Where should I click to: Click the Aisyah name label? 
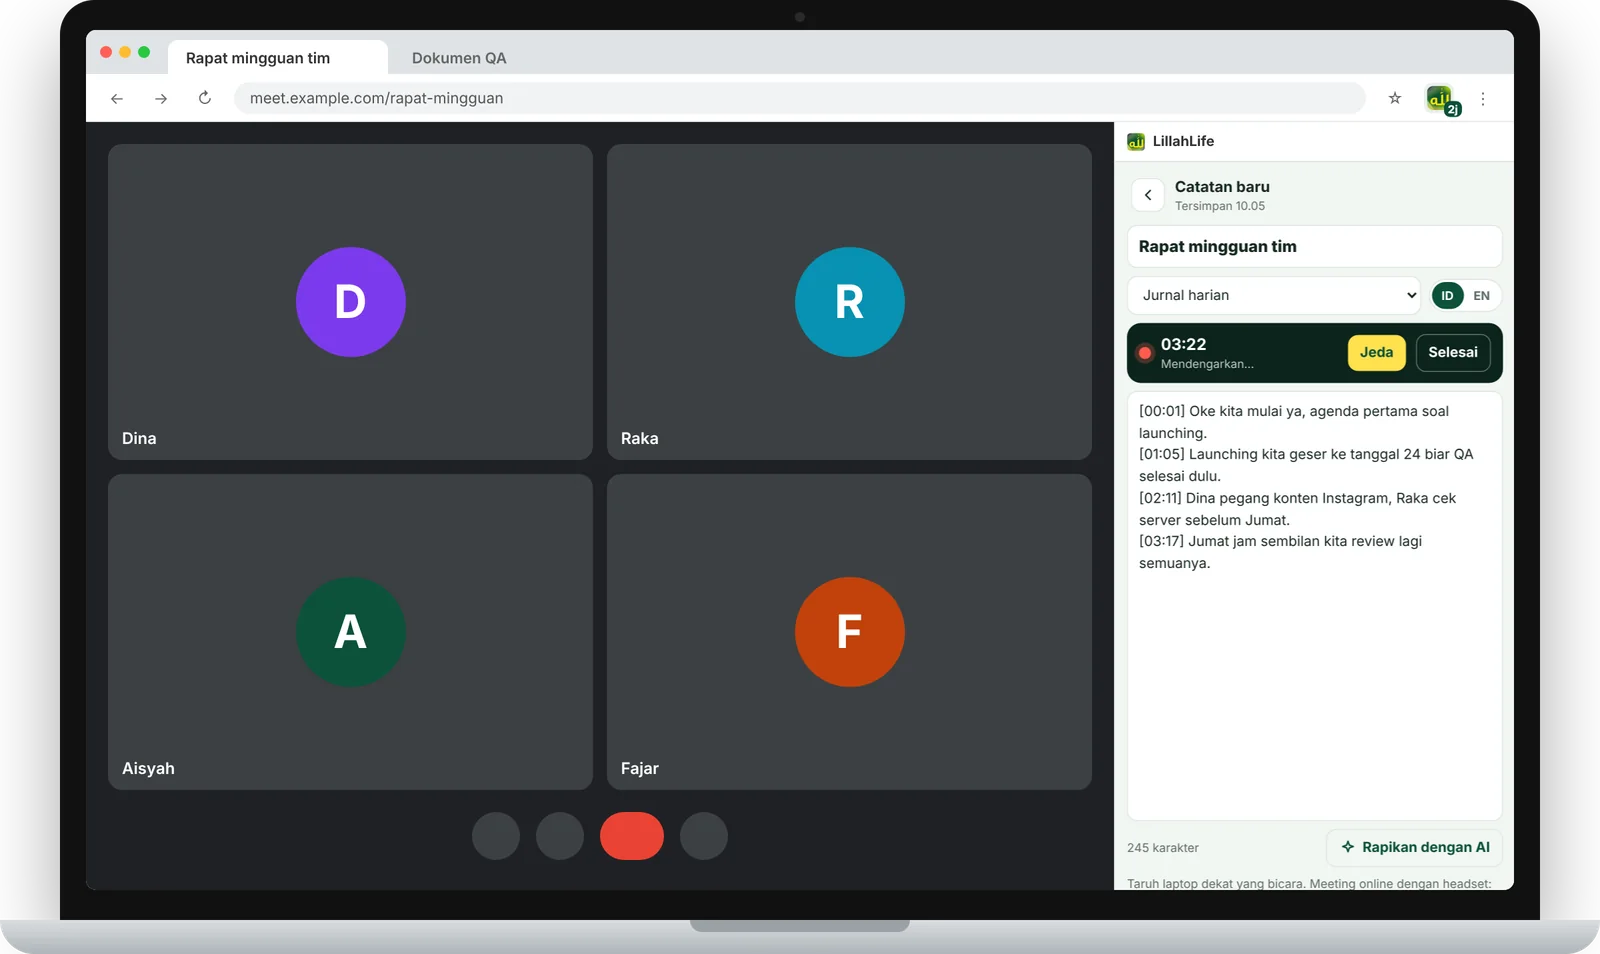click(148, 768)
